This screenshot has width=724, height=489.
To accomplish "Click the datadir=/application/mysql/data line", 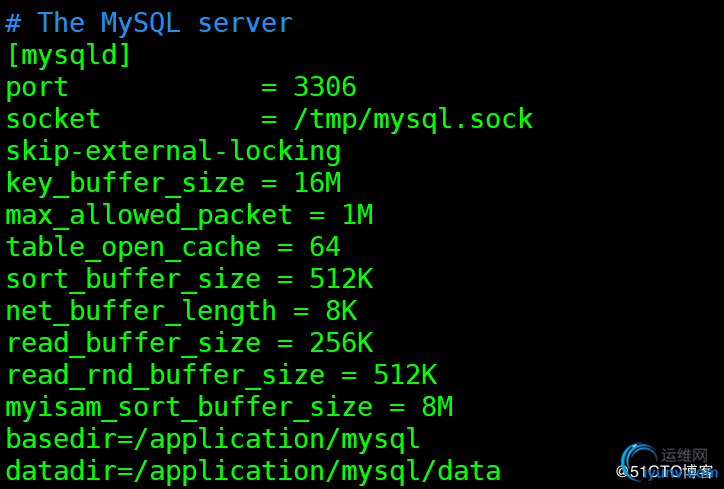I will [252, 470].
